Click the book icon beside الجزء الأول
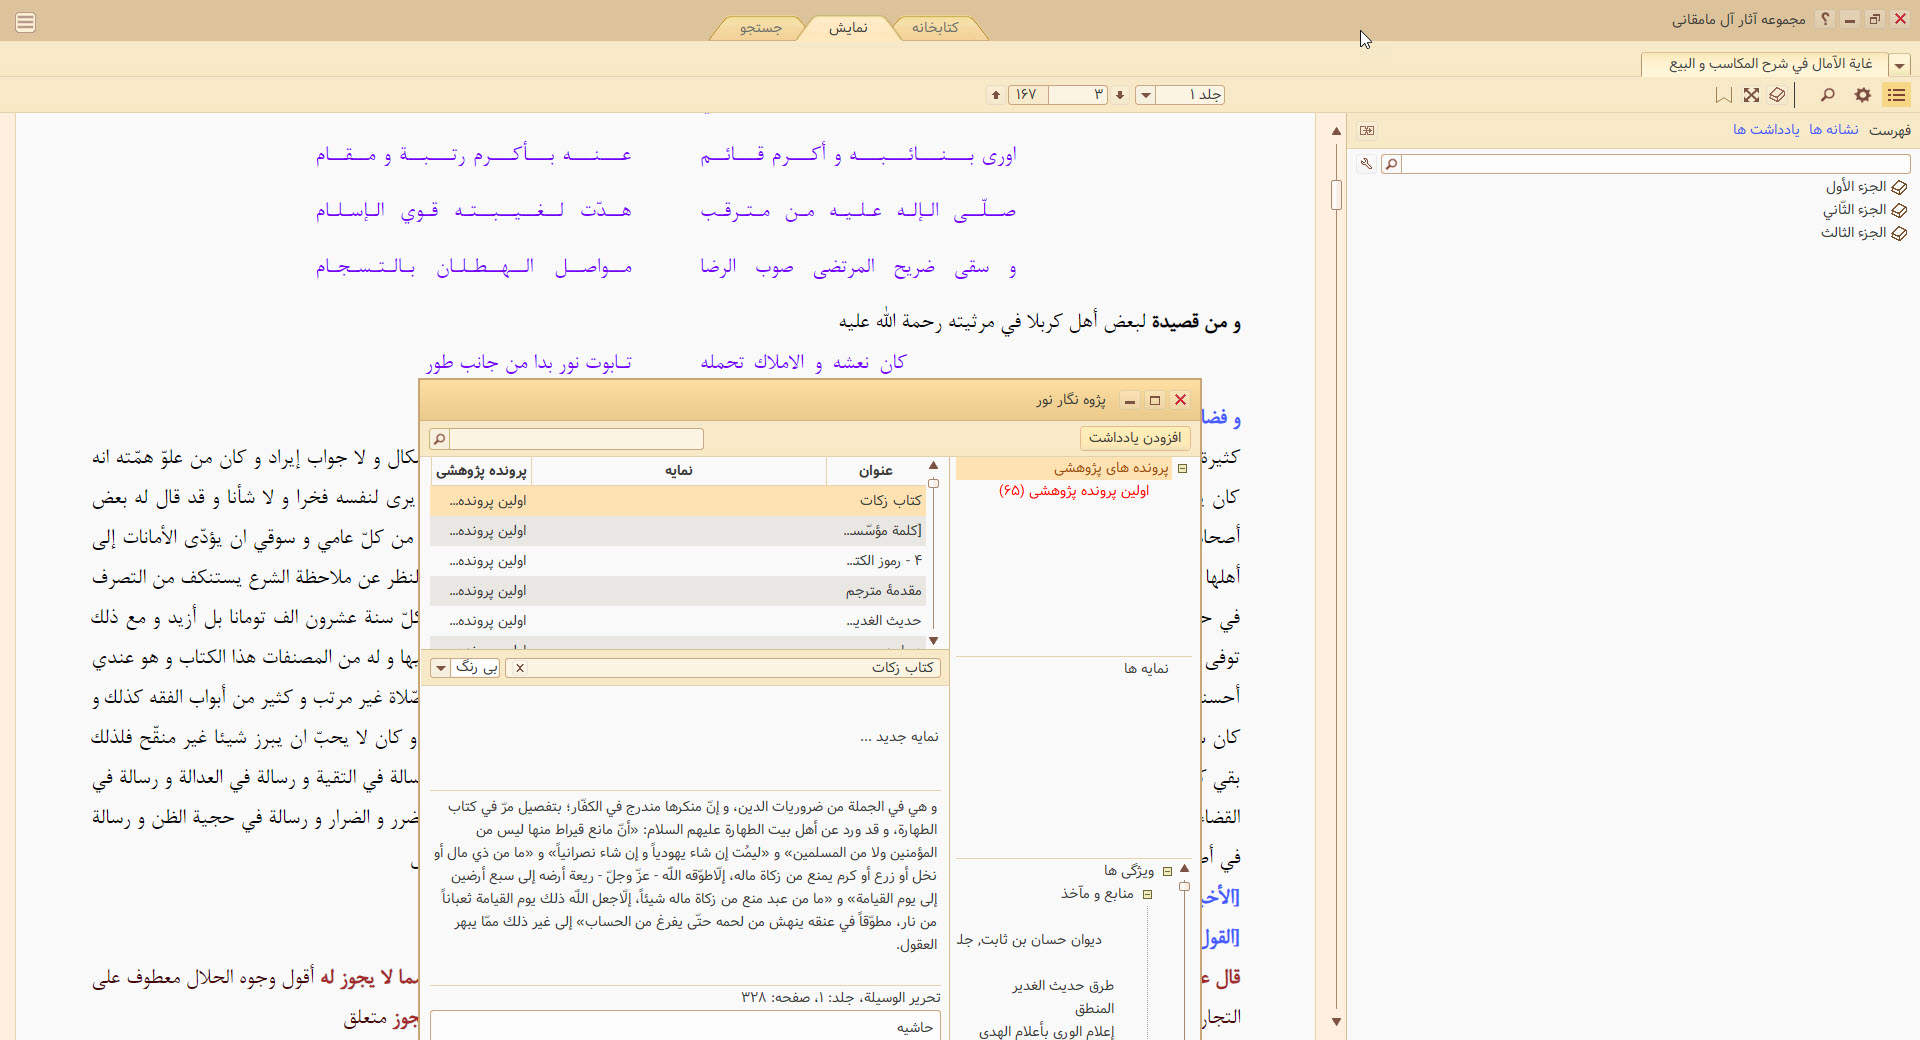 tap(1899, 187)
